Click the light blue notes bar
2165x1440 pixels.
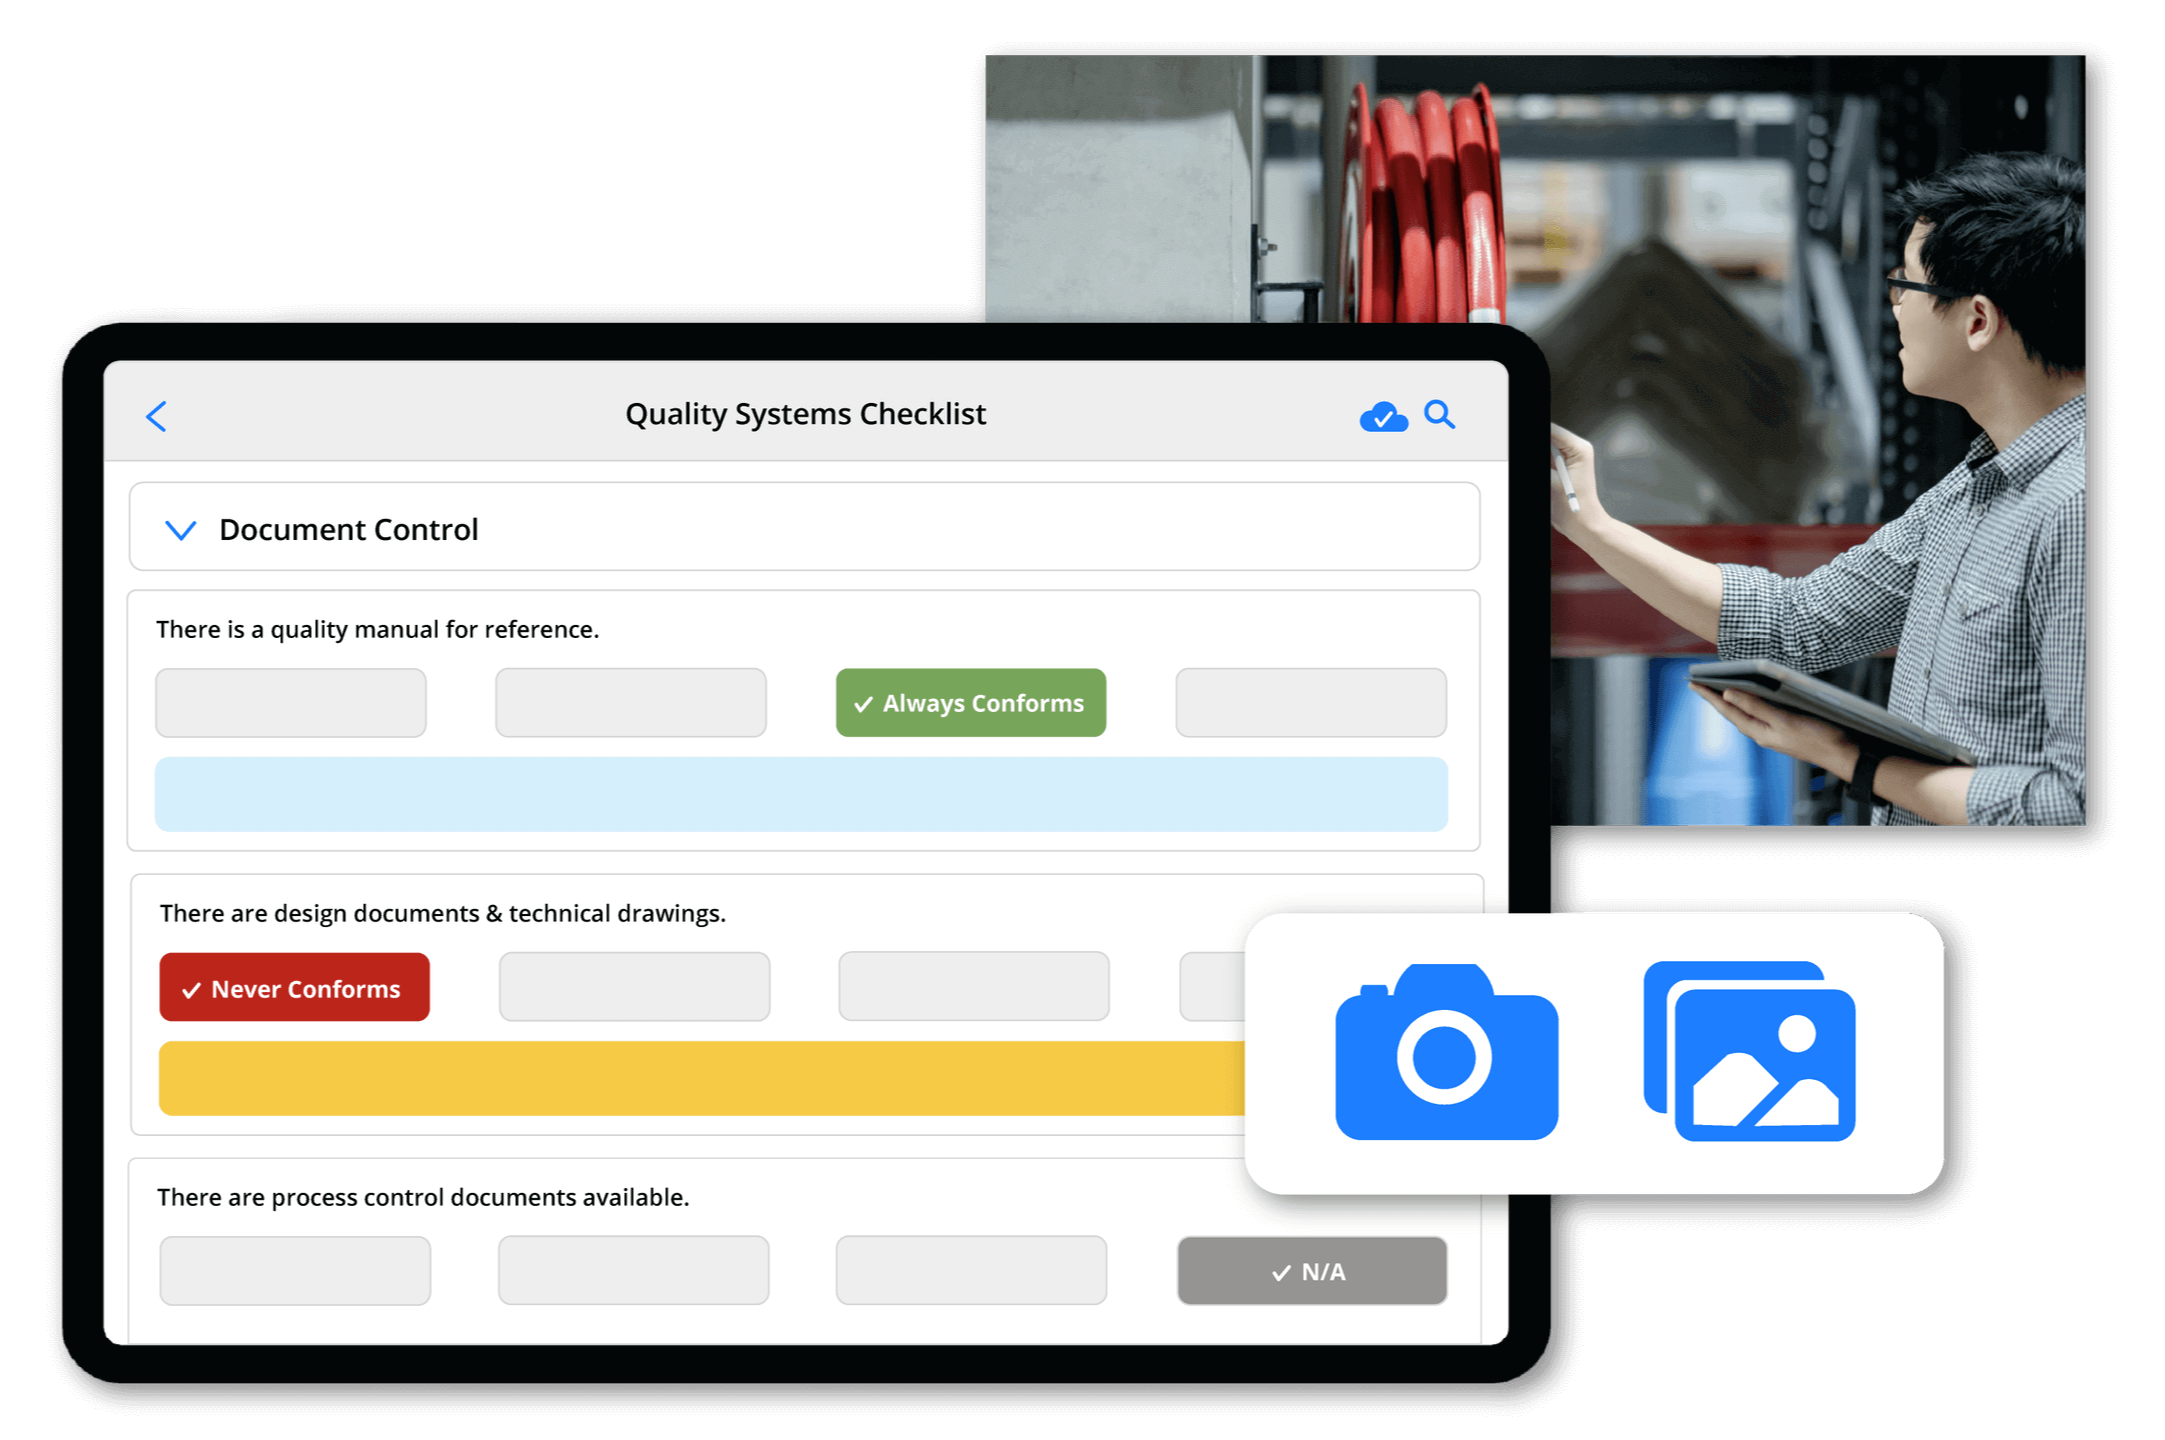click(801, 794)
